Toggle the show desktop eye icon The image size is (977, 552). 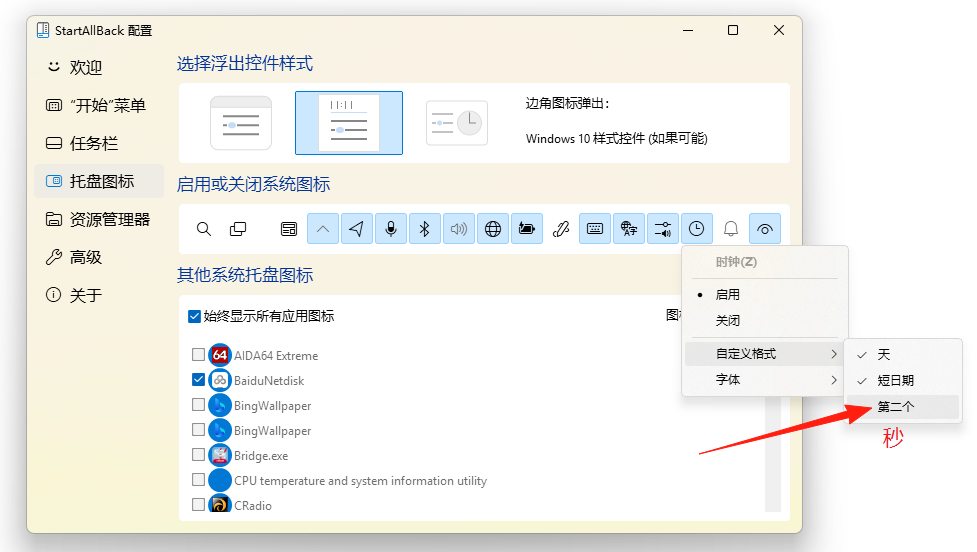click(765, 229)
